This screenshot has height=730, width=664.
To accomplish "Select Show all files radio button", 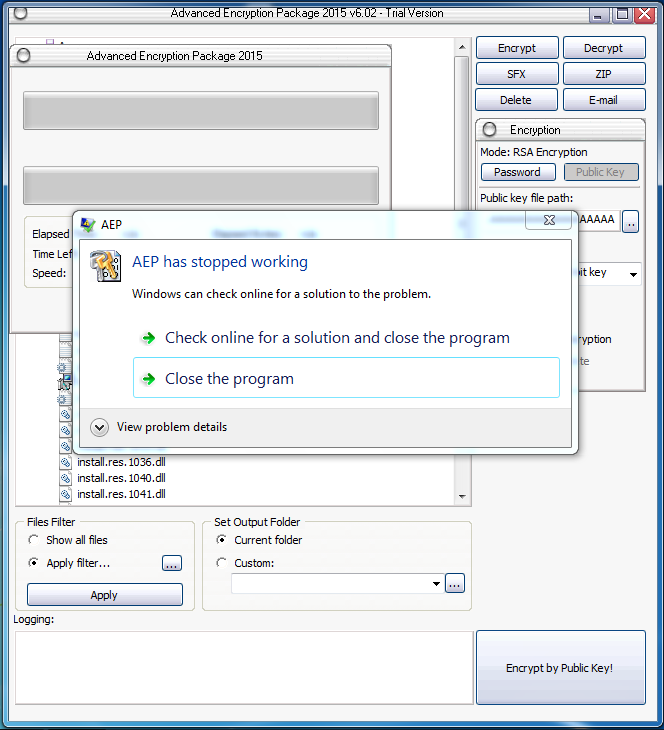I will click(x=34, y=540).
